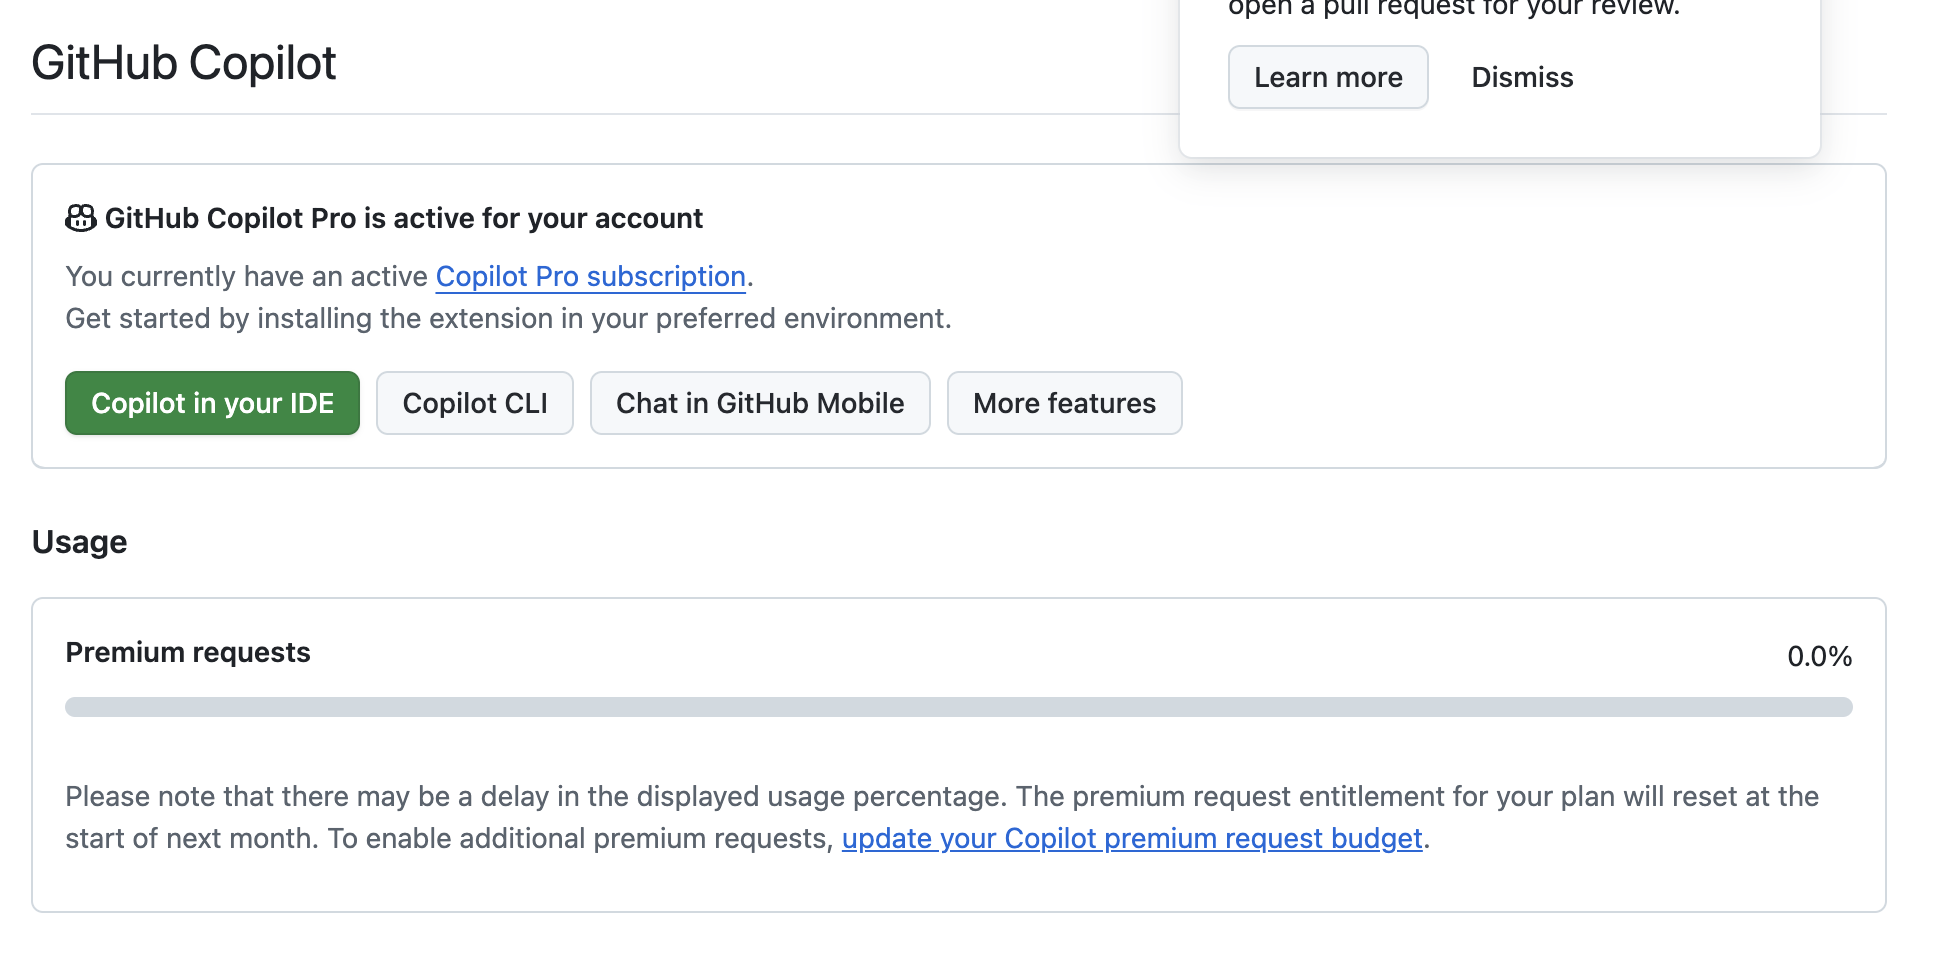This screenshot has width=1936, height=954.
Task: Click the 'start of next month' line of the usage note
Action: (x=448, y=838)
